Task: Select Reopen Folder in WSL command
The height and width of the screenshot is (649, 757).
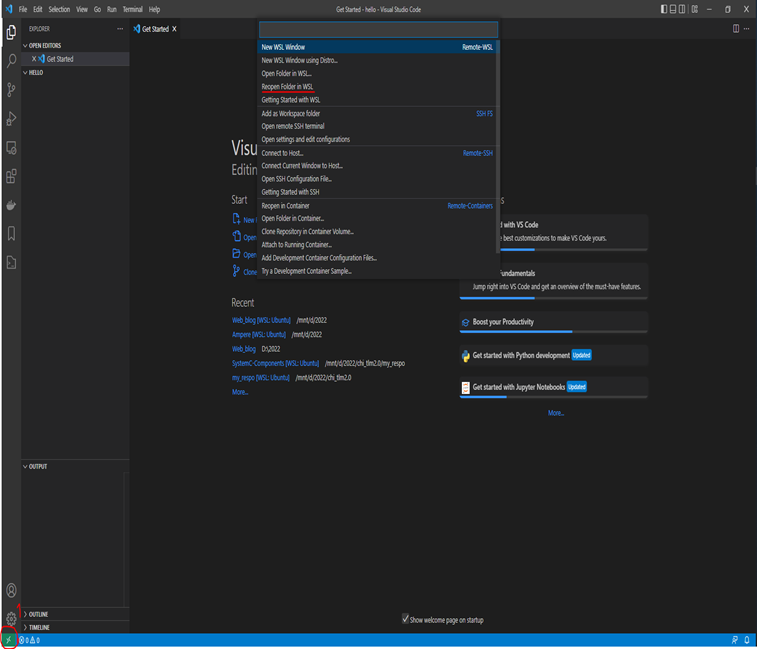Action: tap(377, 86)
